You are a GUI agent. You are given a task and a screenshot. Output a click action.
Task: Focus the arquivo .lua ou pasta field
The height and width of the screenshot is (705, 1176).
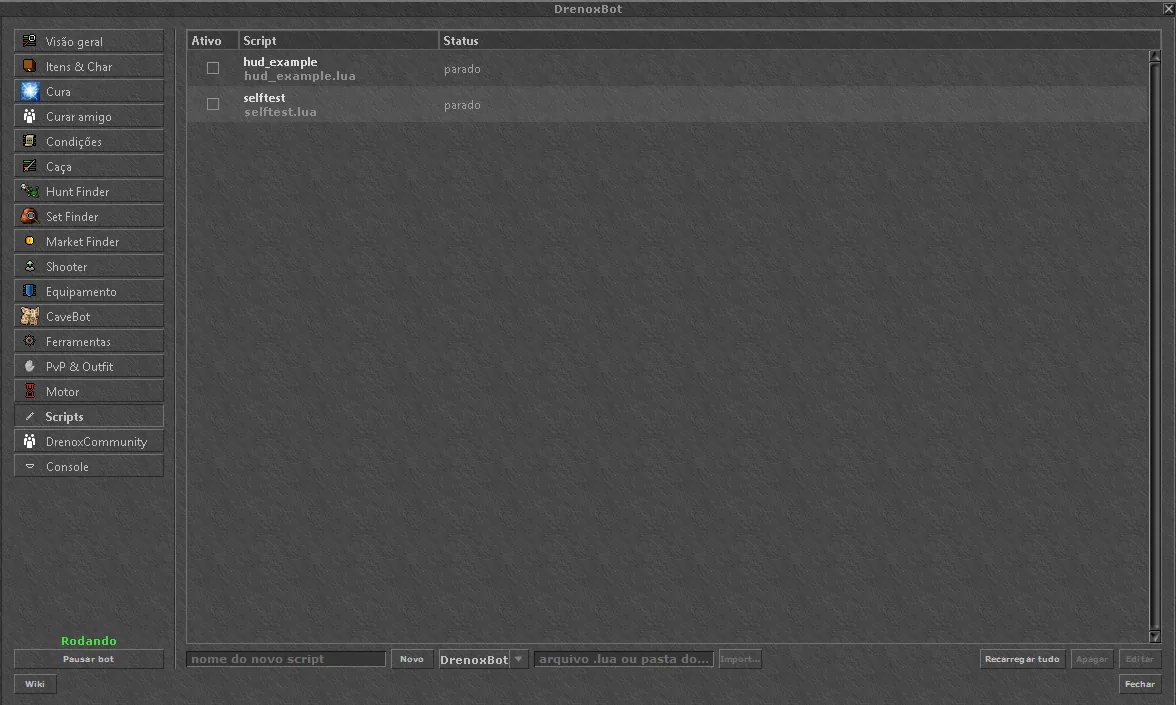(624, 659)
